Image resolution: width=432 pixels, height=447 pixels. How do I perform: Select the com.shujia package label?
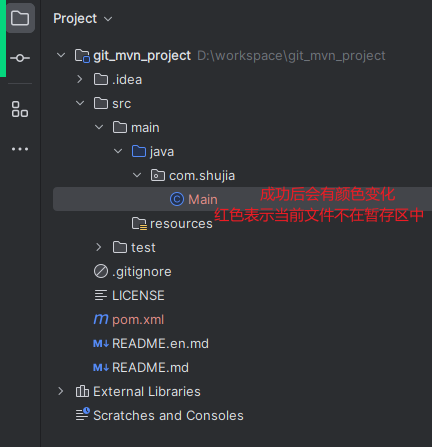coord(202,176)
